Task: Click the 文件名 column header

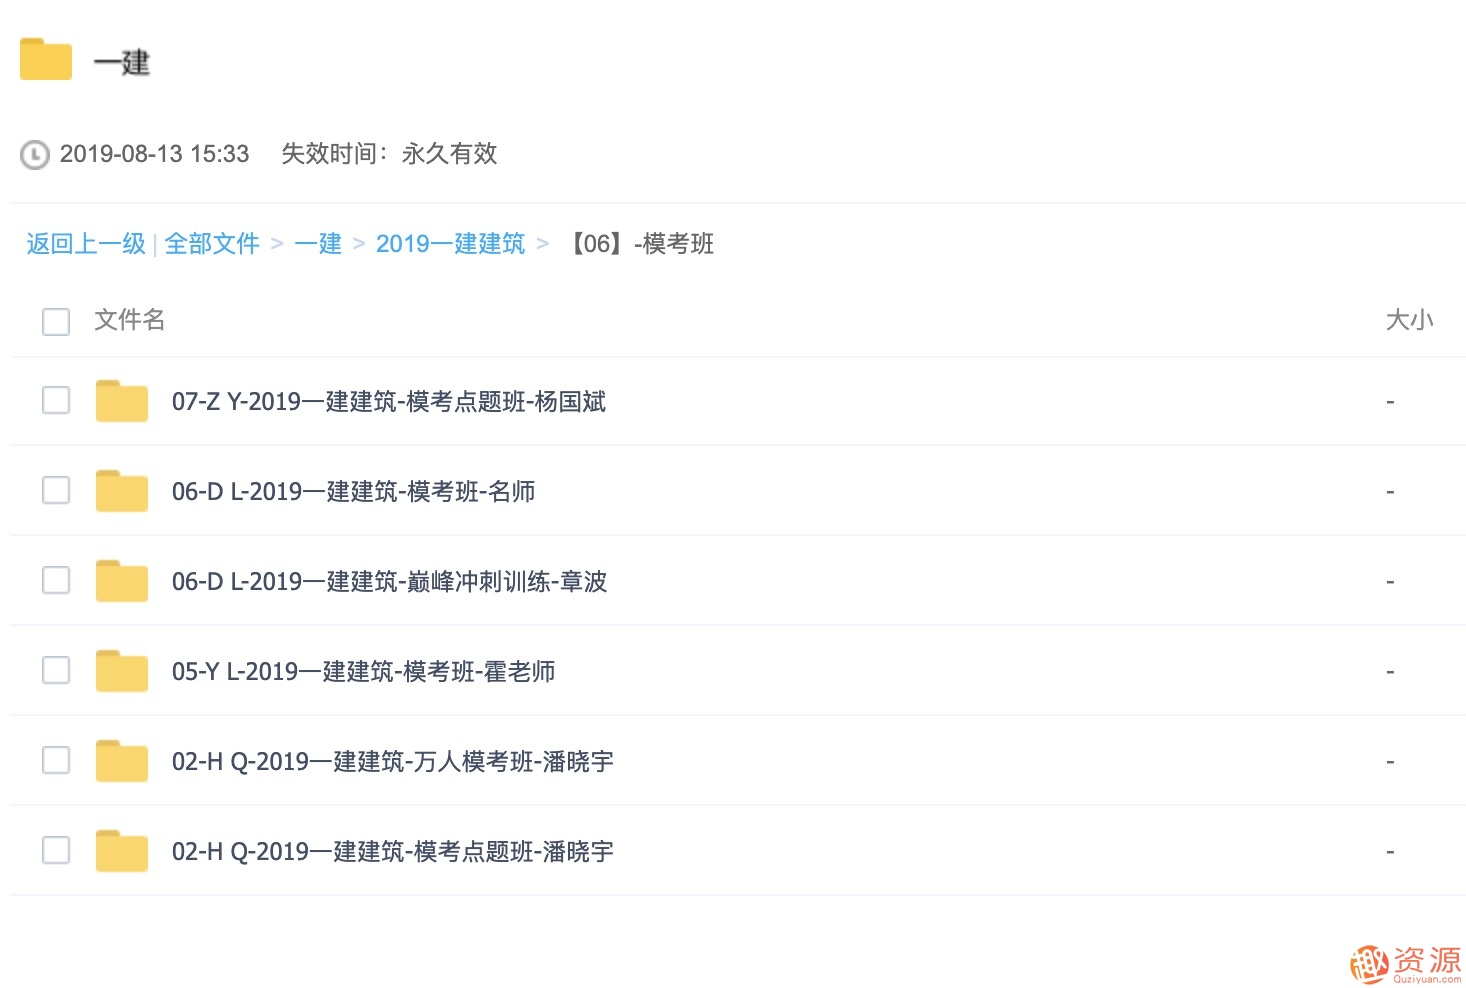Action: [x=130, y=320]
